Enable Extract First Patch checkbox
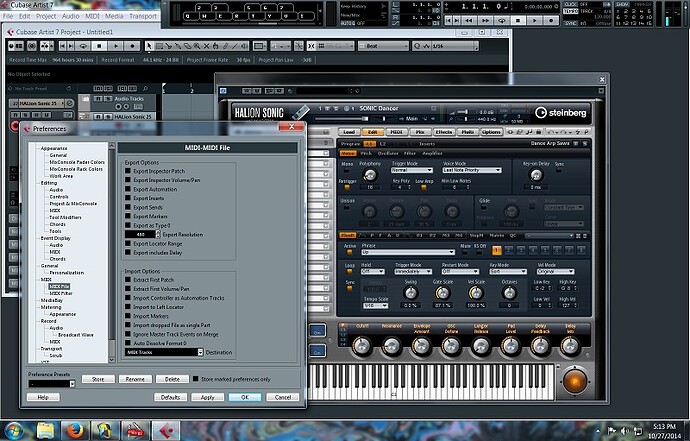Image resolution: width=690 pixels, height=441 pixels. [x=128, y=279]
